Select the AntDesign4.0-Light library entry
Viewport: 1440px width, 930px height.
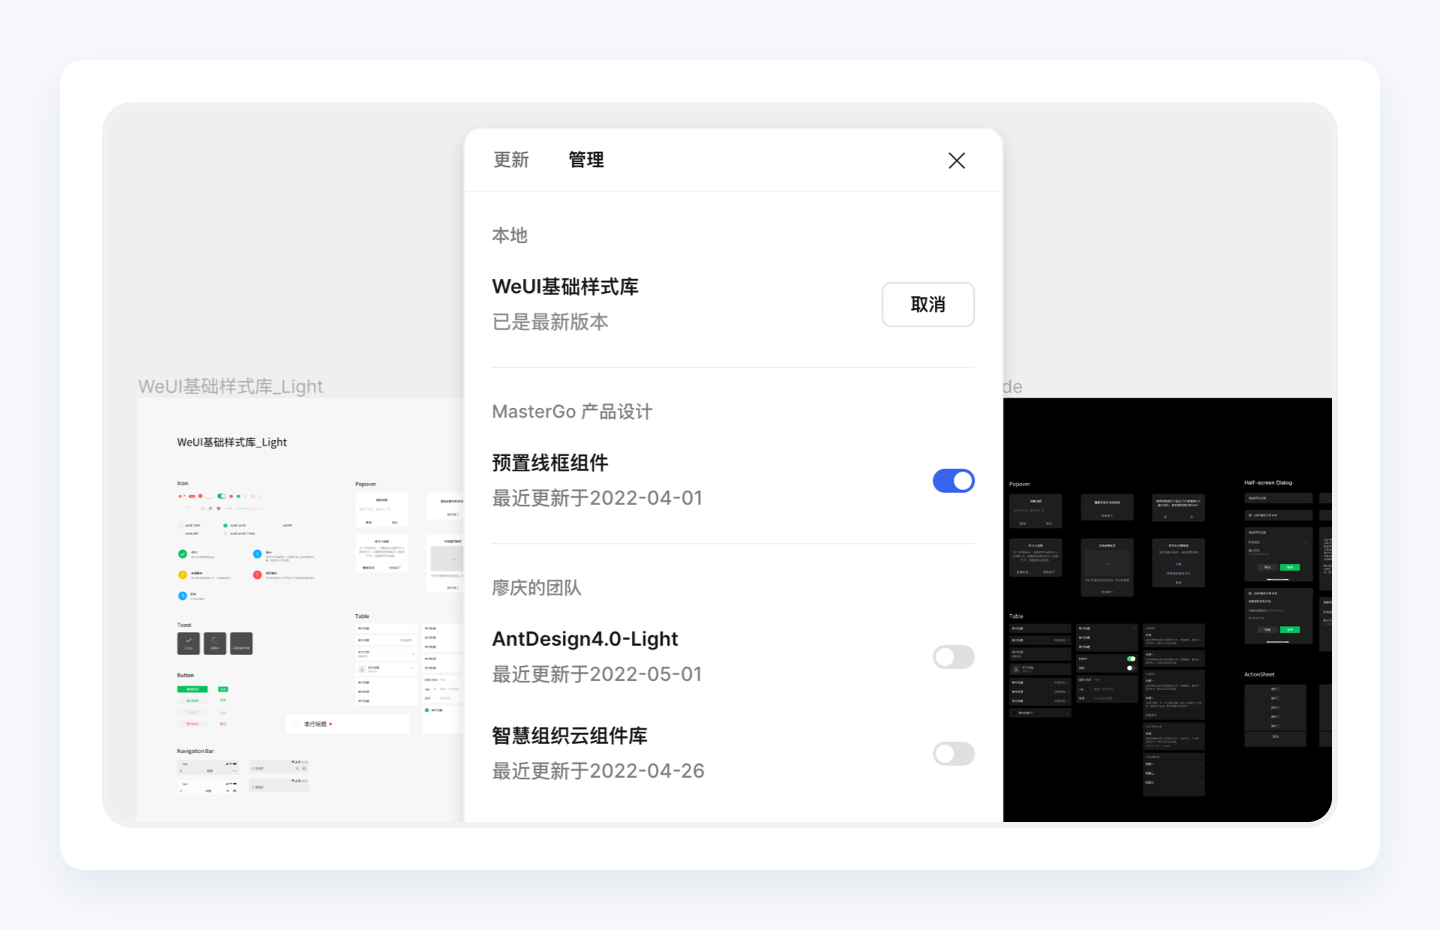tap(585, 639)
